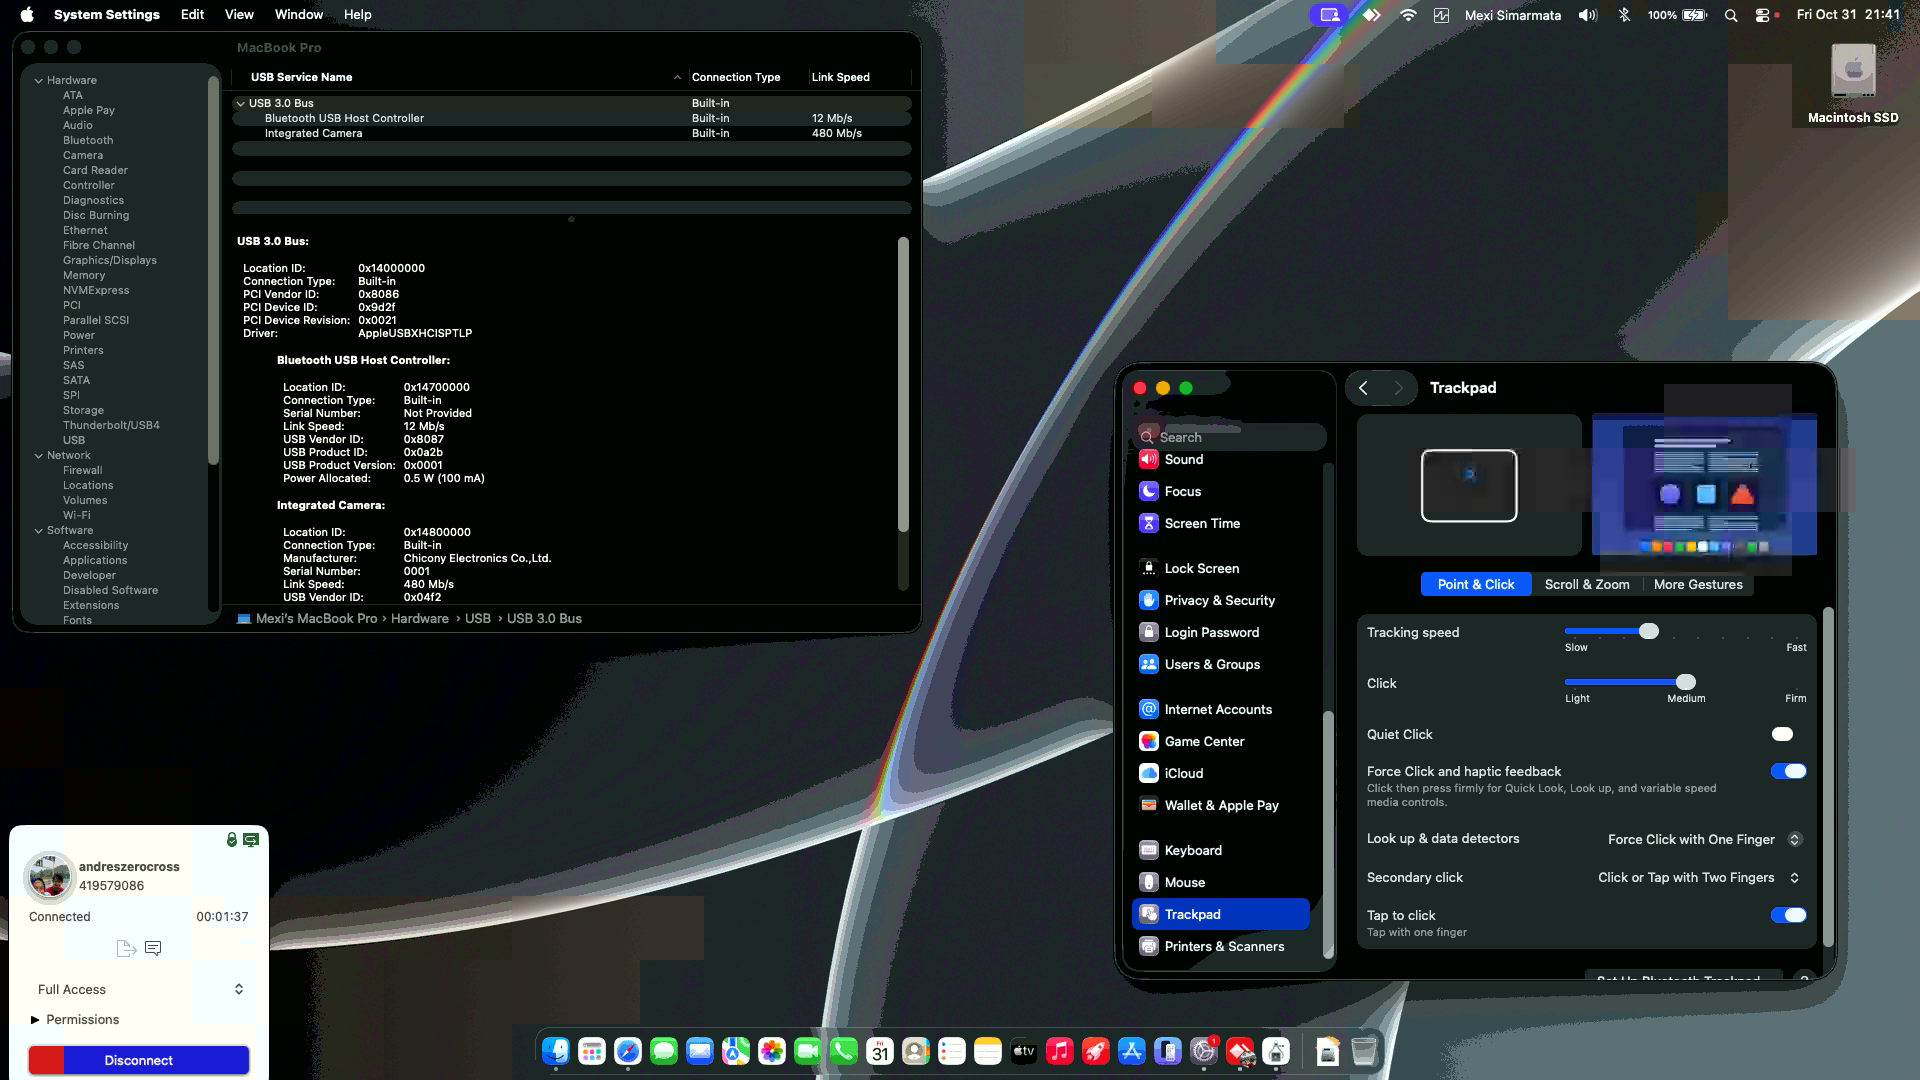Open Photos app in the Dock

click(772, 1051)
